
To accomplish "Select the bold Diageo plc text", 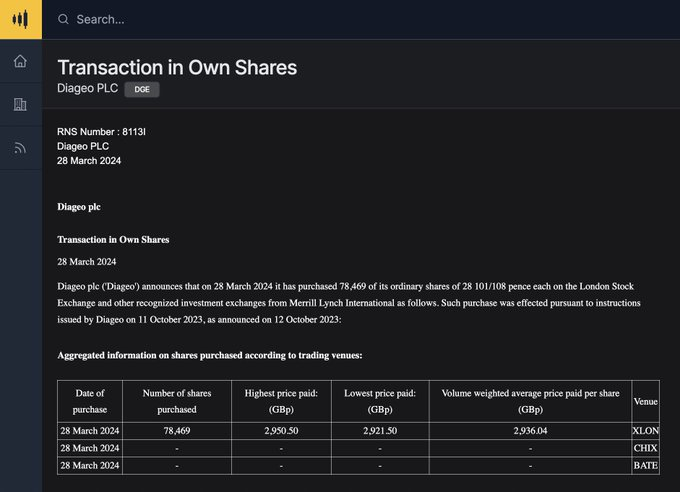I will (x=79, y=207).
